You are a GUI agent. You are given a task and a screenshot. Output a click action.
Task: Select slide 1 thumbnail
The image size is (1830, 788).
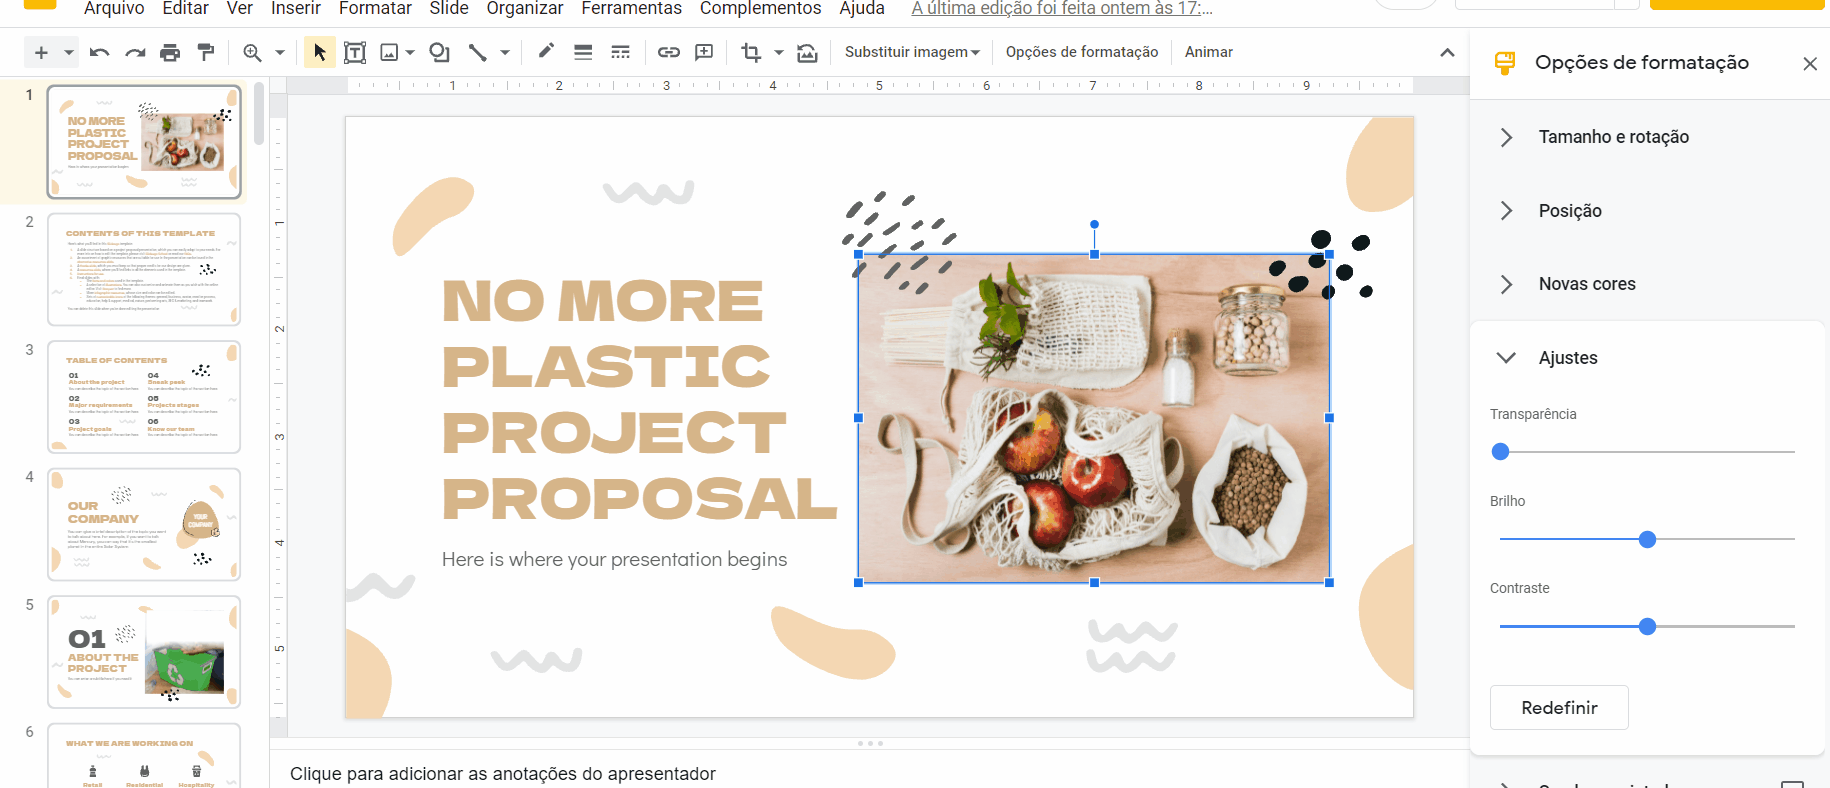click(x=144, y=142)
